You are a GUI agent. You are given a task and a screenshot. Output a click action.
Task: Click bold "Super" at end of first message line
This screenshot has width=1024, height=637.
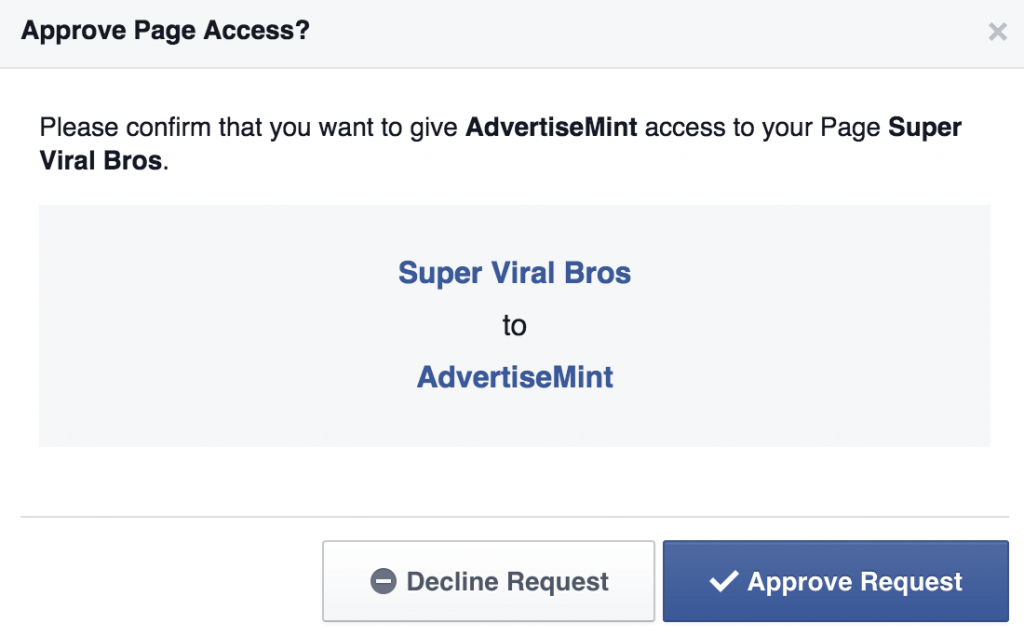[925, 127]
